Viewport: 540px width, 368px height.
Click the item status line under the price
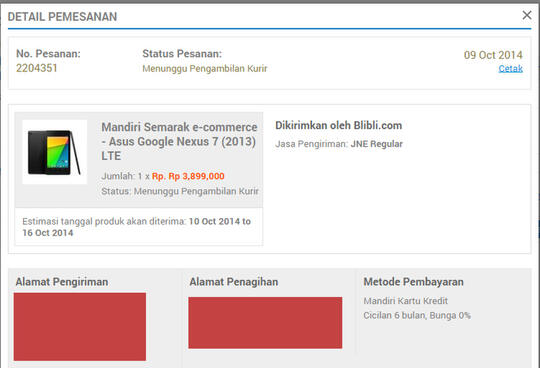(x=180, y=191)
